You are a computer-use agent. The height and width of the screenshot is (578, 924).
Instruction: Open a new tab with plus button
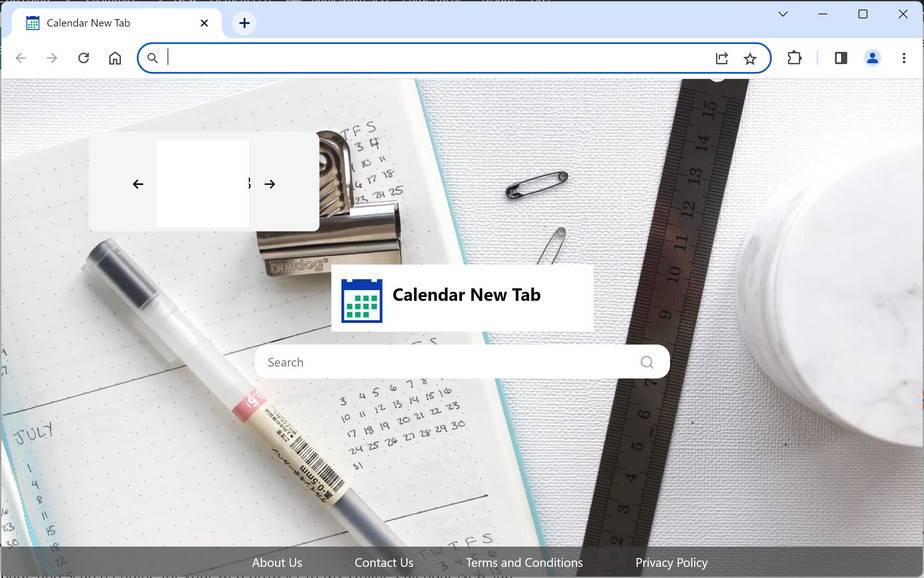tap(245, 23)
